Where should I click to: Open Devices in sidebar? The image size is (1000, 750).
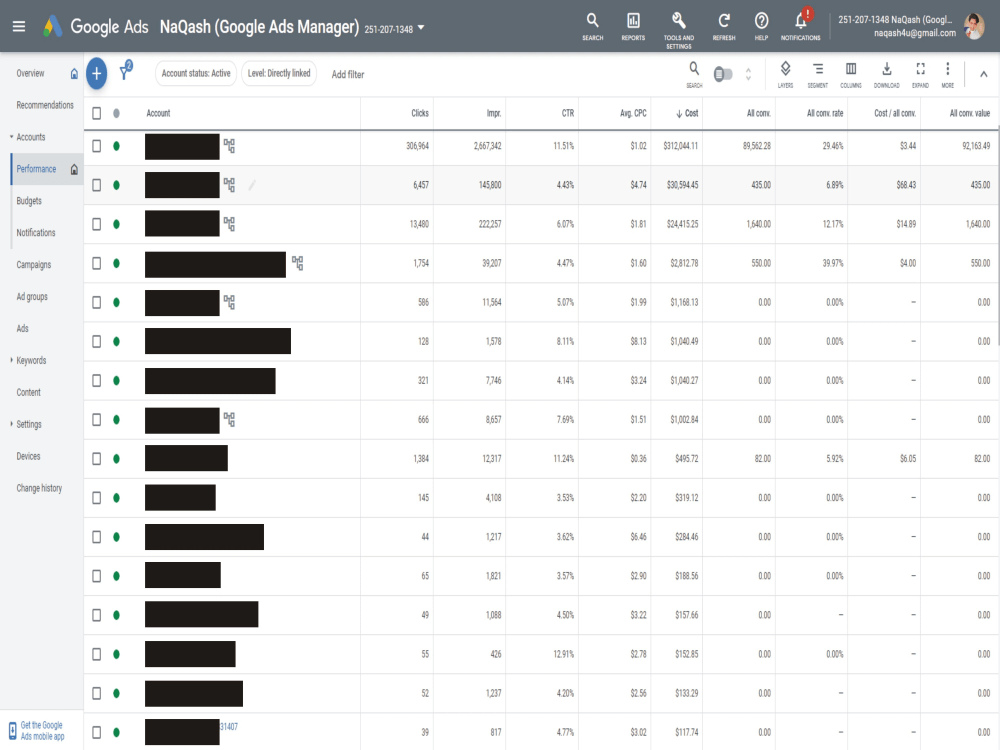pyautogui.click(x=28, y=456)
